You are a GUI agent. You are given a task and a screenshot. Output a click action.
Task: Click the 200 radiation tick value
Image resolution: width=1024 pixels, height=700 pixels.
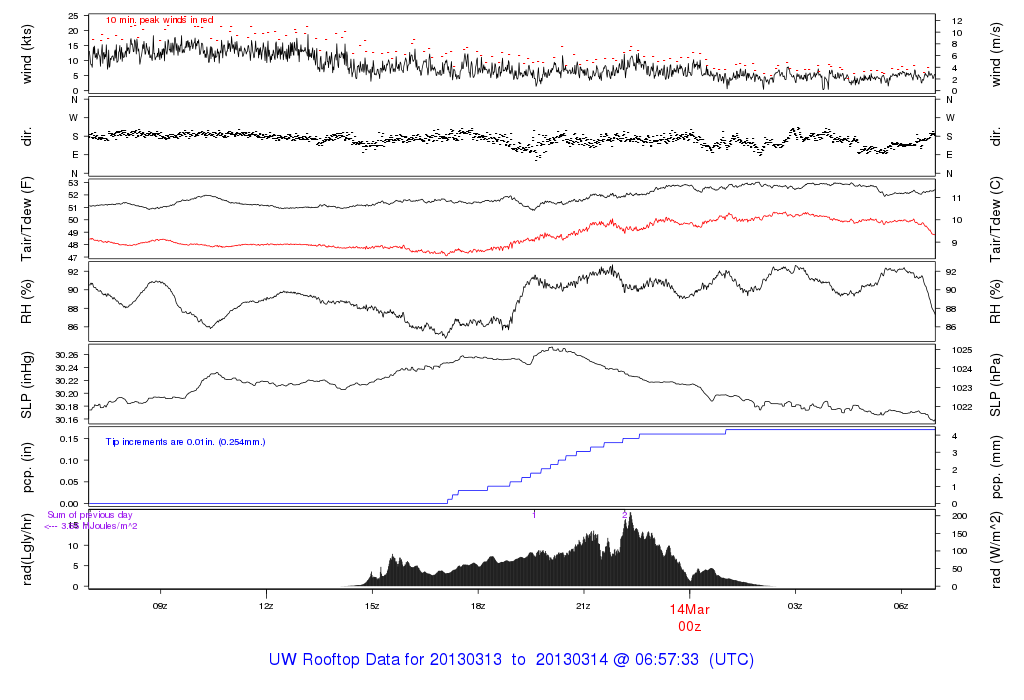959,516
